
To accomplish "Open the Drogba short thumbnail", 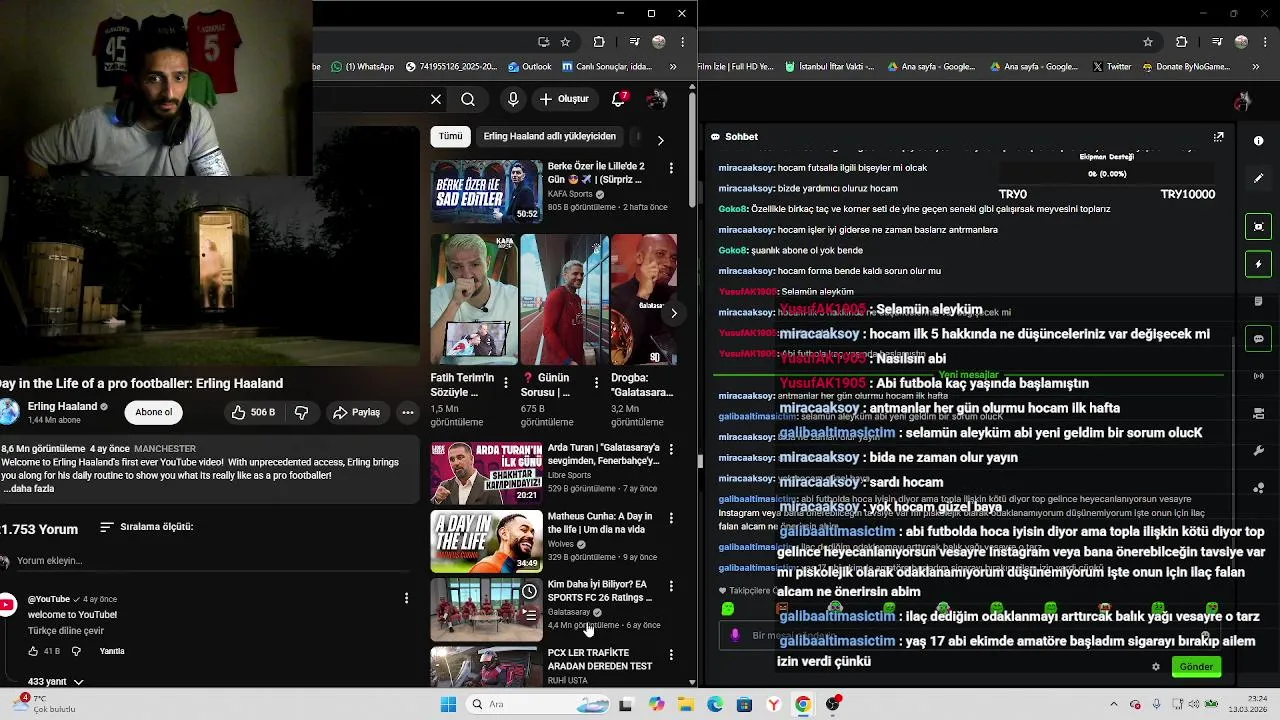I will coord(644,300).
